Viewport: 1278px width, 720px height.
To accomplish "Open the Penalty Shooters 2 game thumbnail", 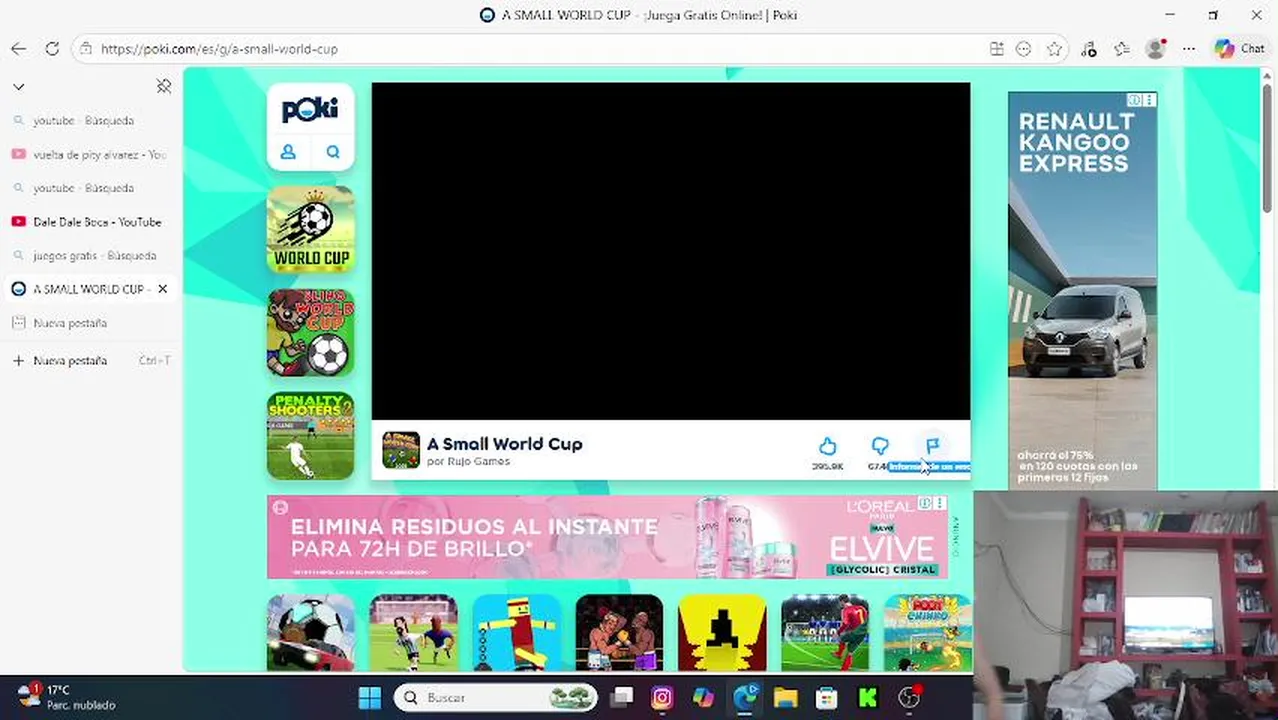I will [x=310, y=436].
